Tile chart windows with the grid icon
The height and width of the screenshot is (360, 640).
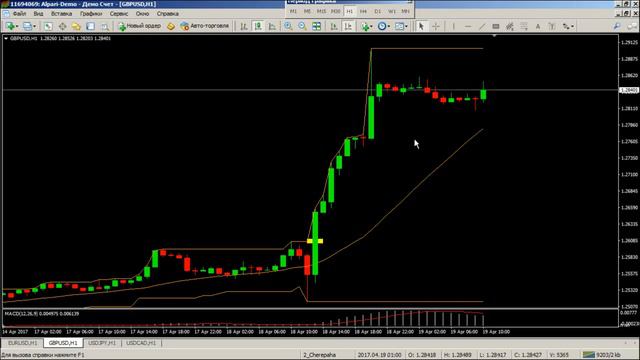pyautogui.click(x=316, y=26)
